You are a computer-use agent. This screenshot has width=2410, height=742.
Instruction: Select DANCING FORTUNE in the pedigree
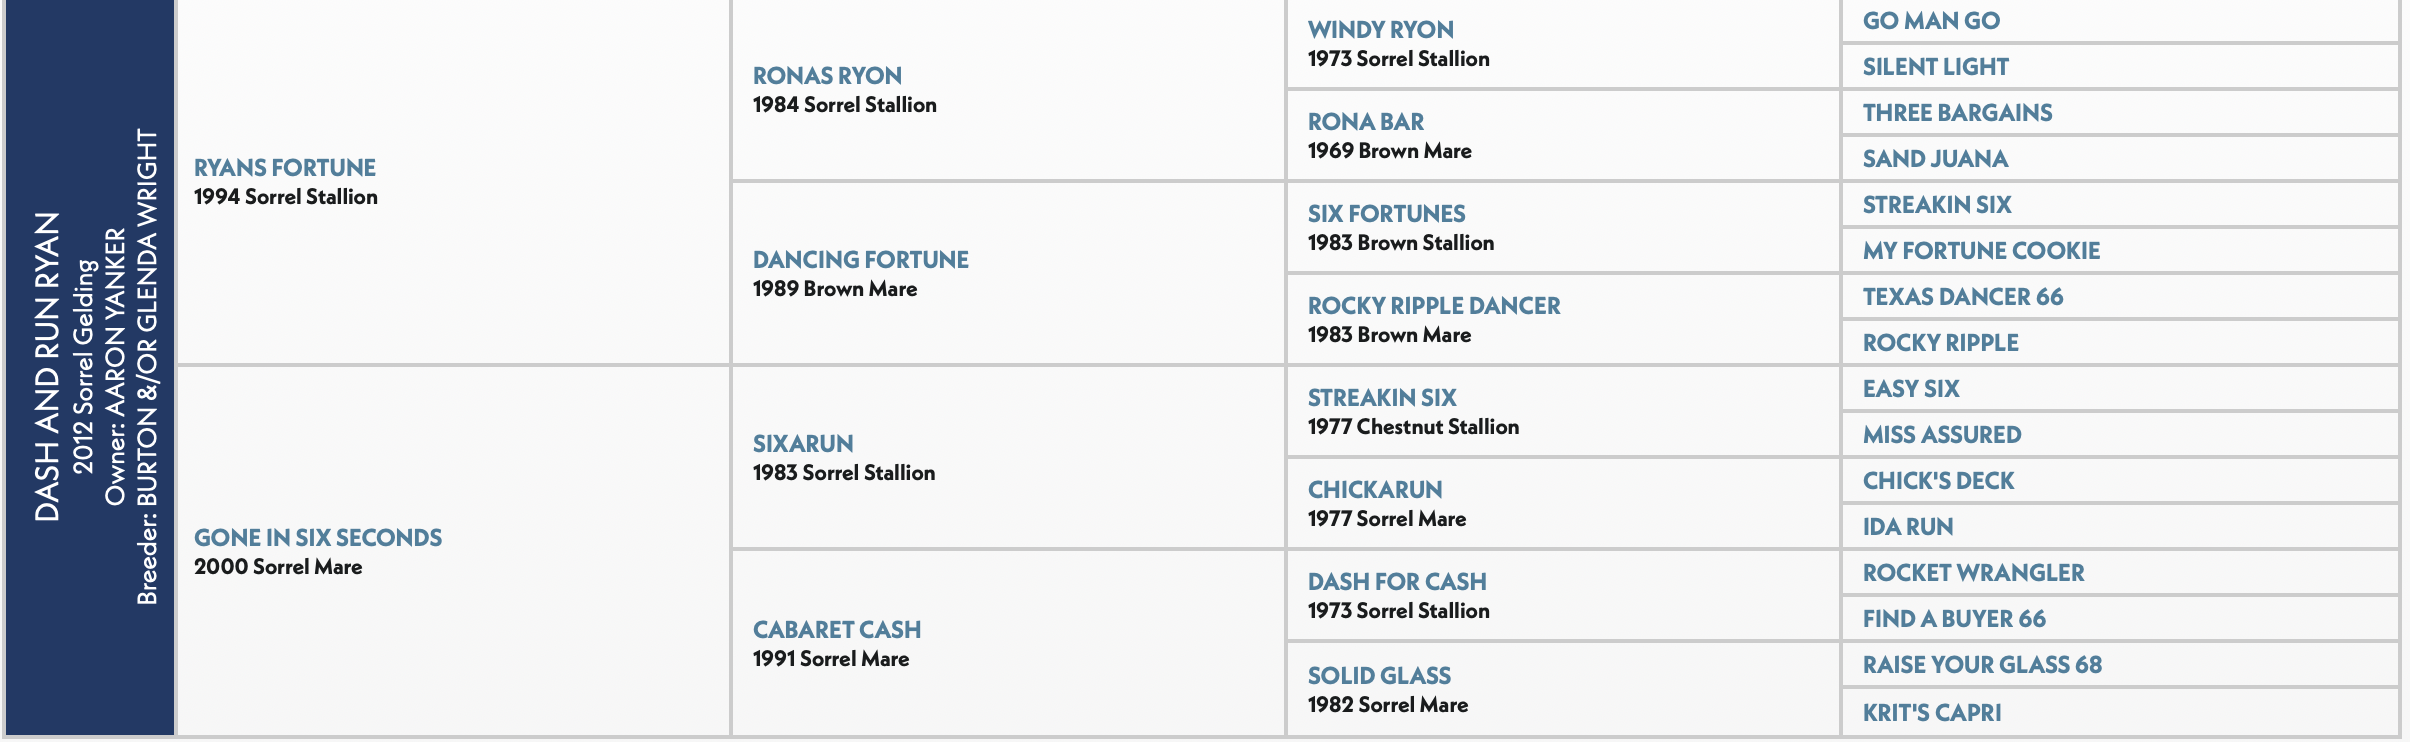click(x=861, y=260)
